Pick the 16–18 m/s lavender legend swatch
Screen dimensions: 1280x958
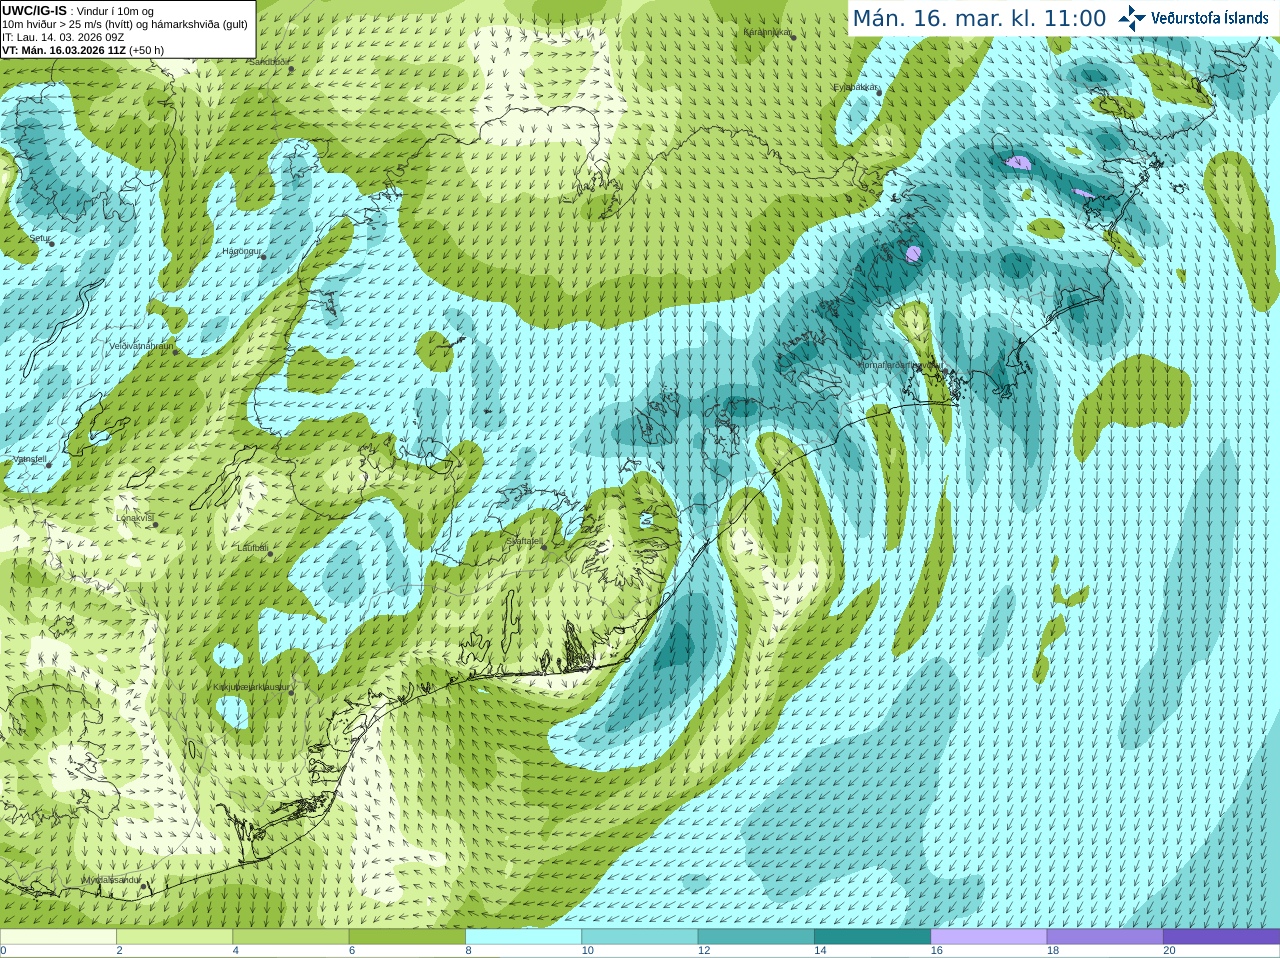point(989,937)
